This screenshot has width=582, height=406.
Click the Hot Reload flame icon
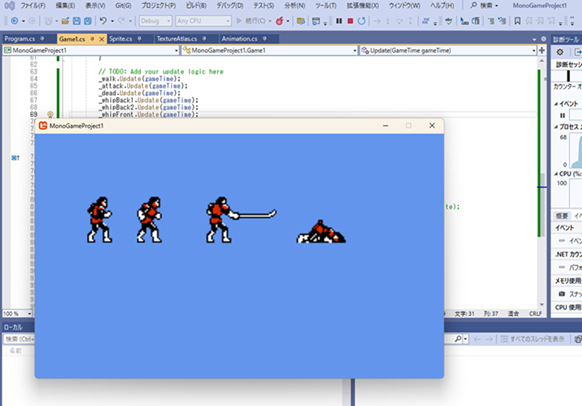[x=279, y=21]
